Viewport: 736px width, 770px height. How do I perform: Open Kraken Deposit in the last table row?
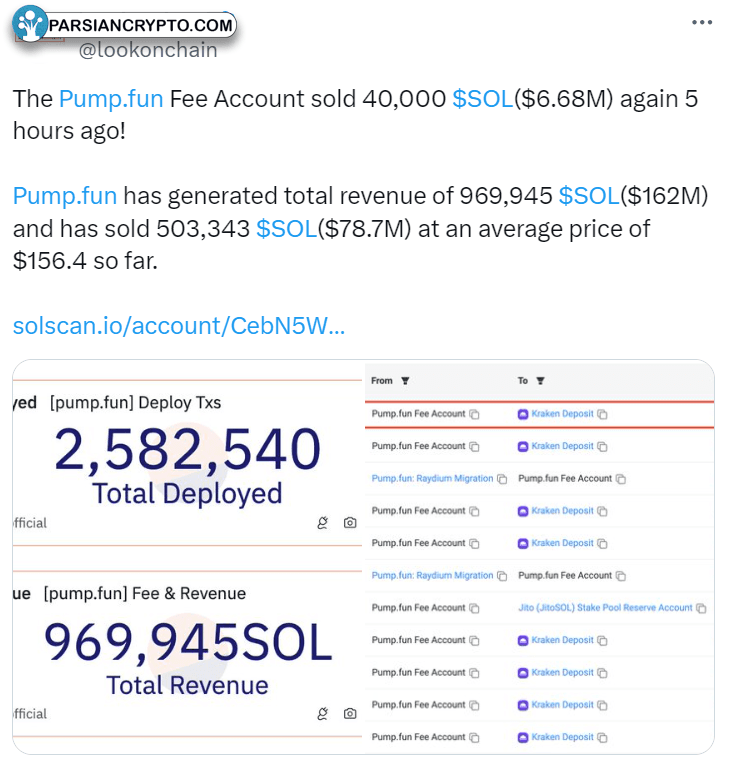pyautogui.click(x=562, y=737)
